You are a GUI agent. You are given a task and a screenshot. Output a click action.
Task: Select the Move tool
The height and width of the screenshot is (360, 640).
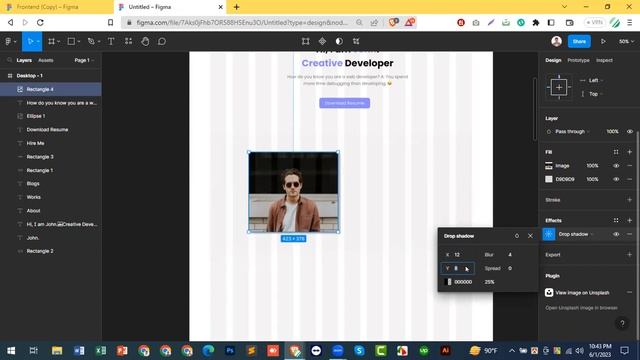tap(30, 41)
